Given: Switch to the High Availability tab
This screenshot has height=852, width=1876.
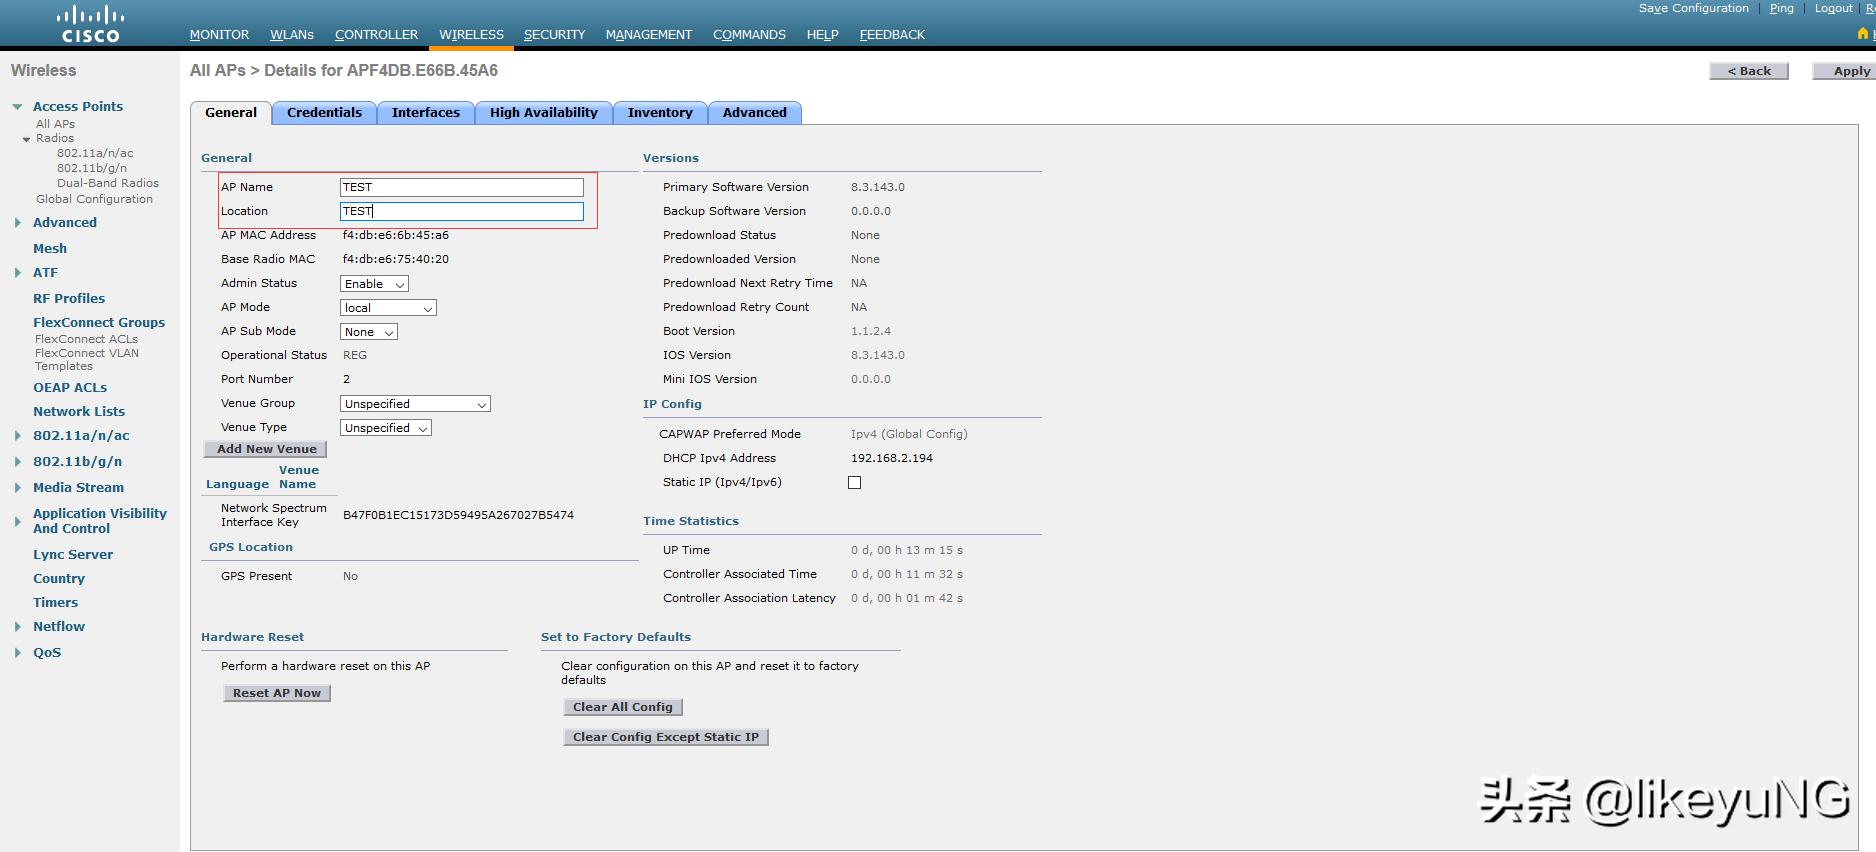Looking at the screenshot, I should tap(544, 113).
